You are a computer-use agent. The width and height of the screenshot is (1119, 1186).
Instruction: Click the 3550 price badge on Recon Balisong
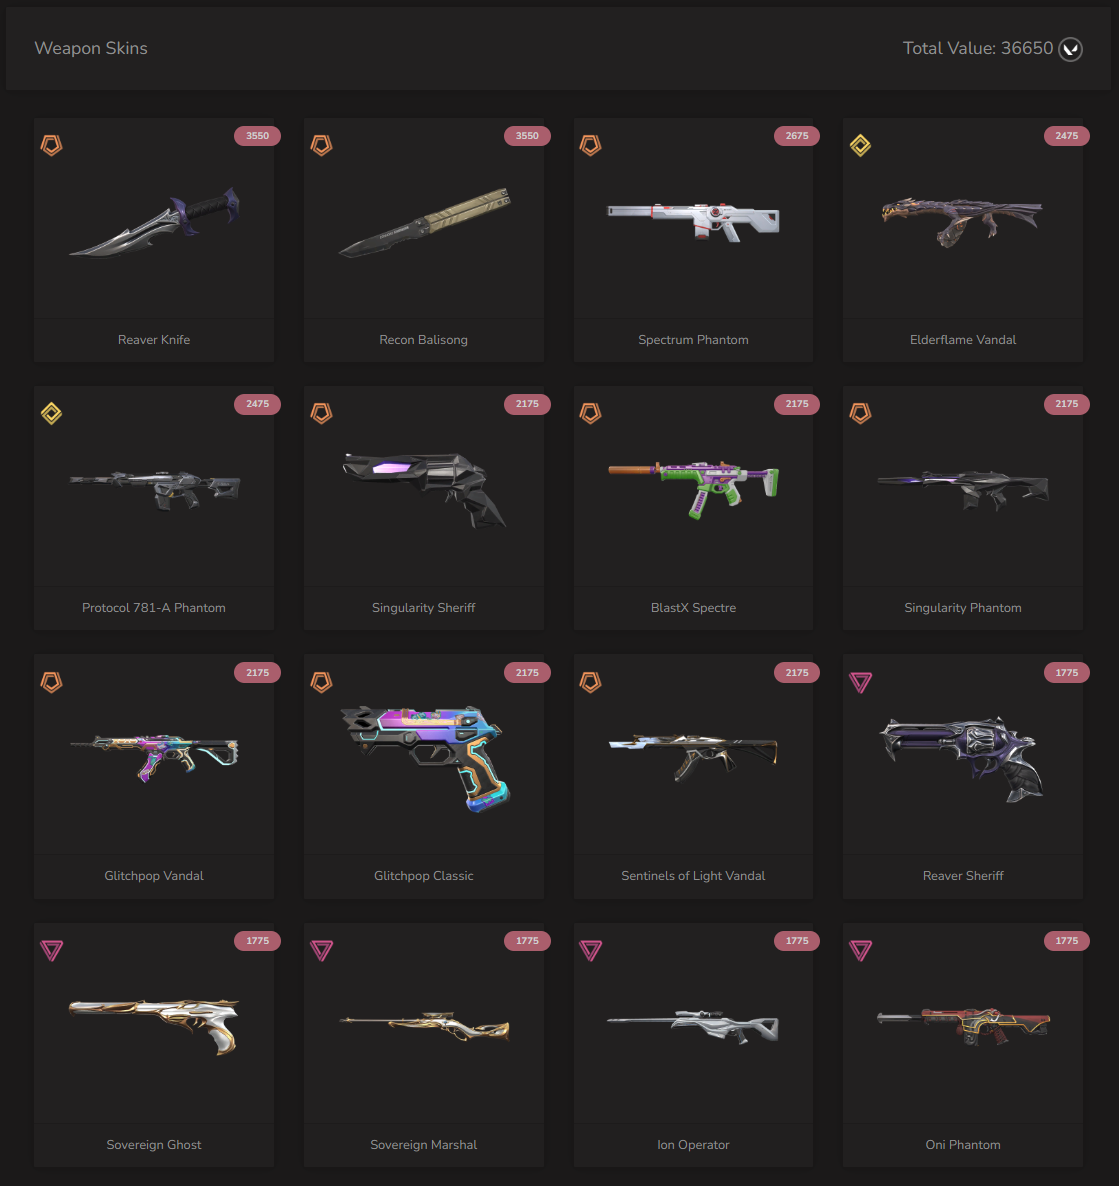[527, 136]
